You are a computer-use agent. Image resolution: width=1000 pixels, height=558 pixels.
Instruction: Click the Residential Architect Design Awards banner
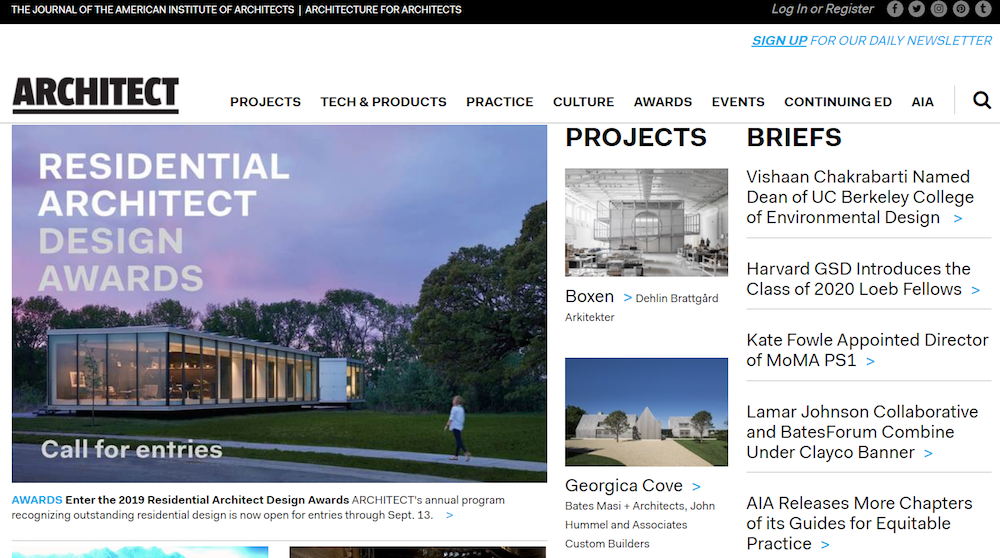point(279,304)
